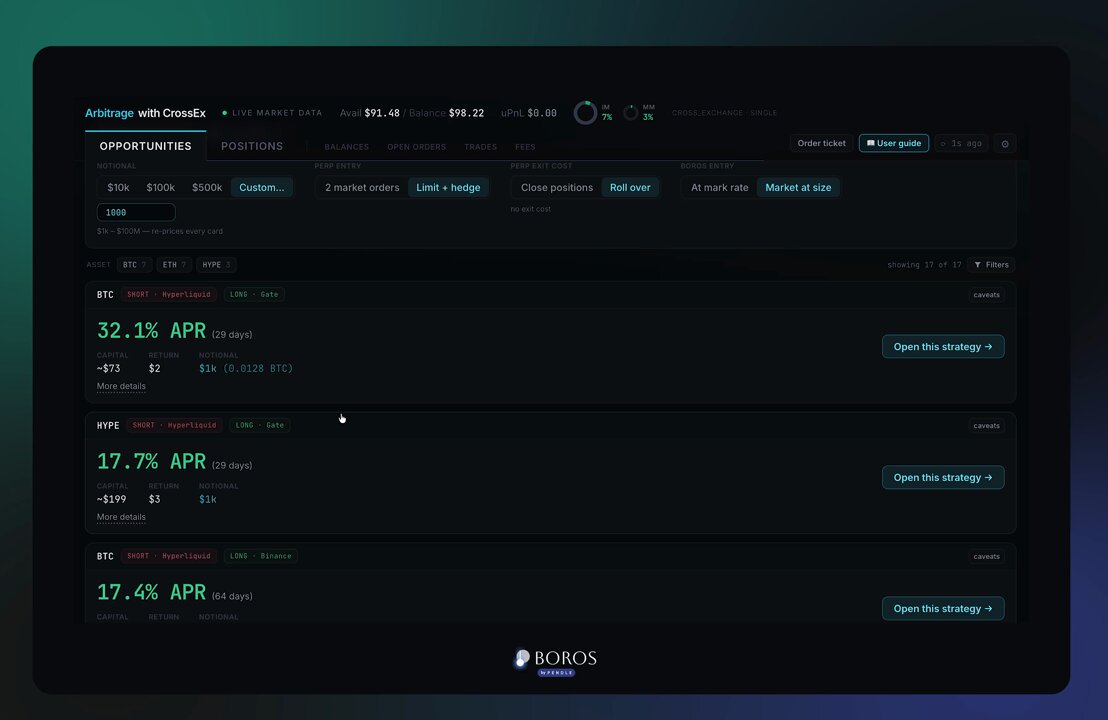Filter assets by ETH chip
Screen dimensions: 1108x720
(174, 265)
